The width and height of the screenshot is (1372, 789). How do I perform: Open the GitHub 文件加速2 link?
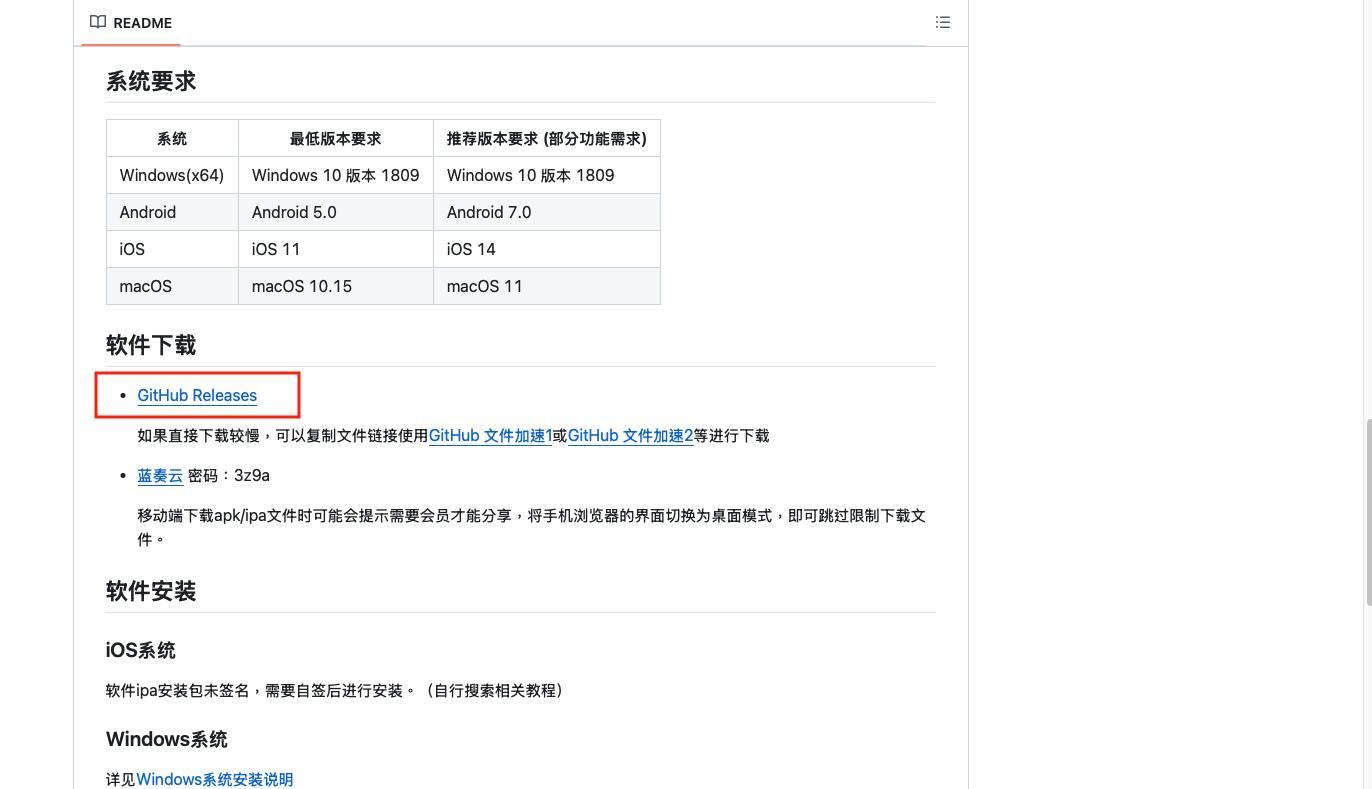(630, 435)
